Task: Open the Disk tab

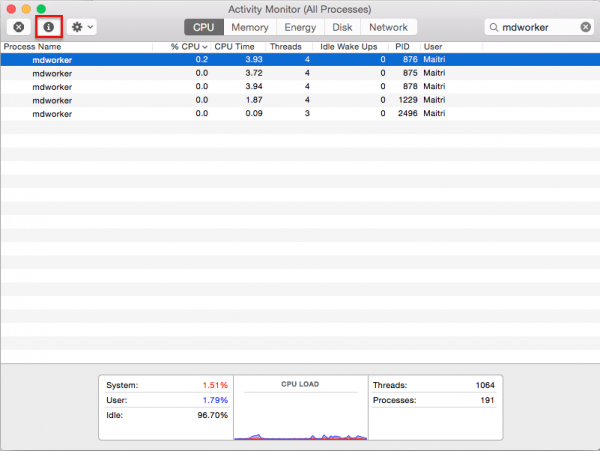Action: point(341,27)
